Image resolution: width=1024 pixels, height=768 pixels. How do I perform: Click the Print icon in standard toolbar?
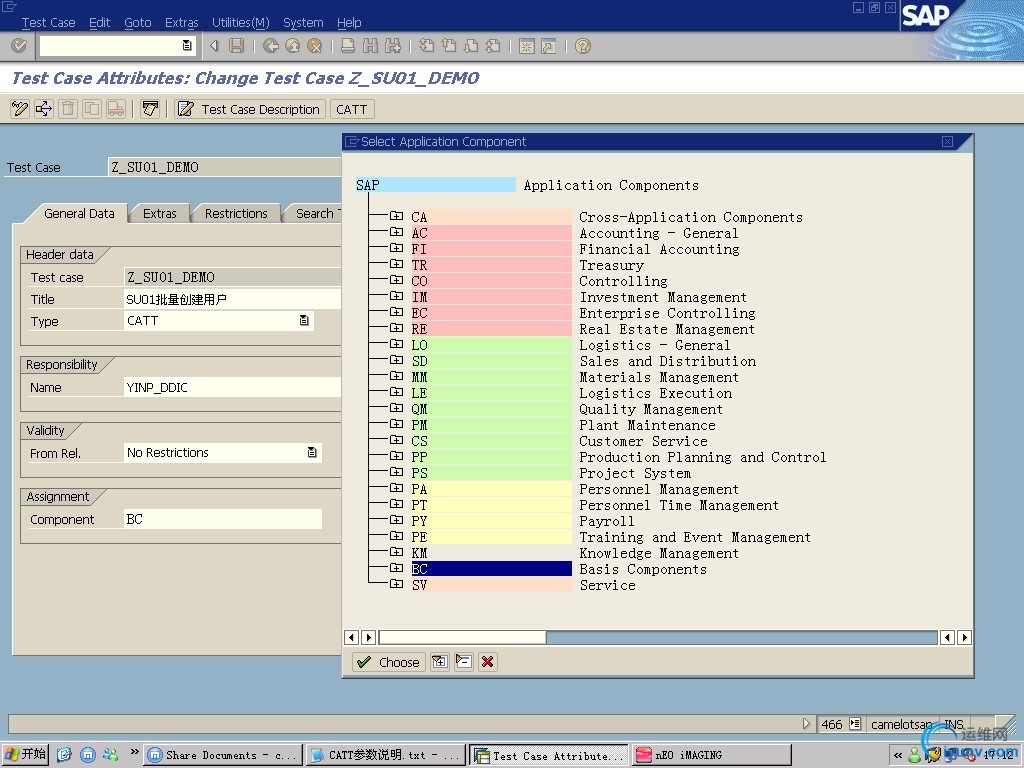tap(347, 46)
